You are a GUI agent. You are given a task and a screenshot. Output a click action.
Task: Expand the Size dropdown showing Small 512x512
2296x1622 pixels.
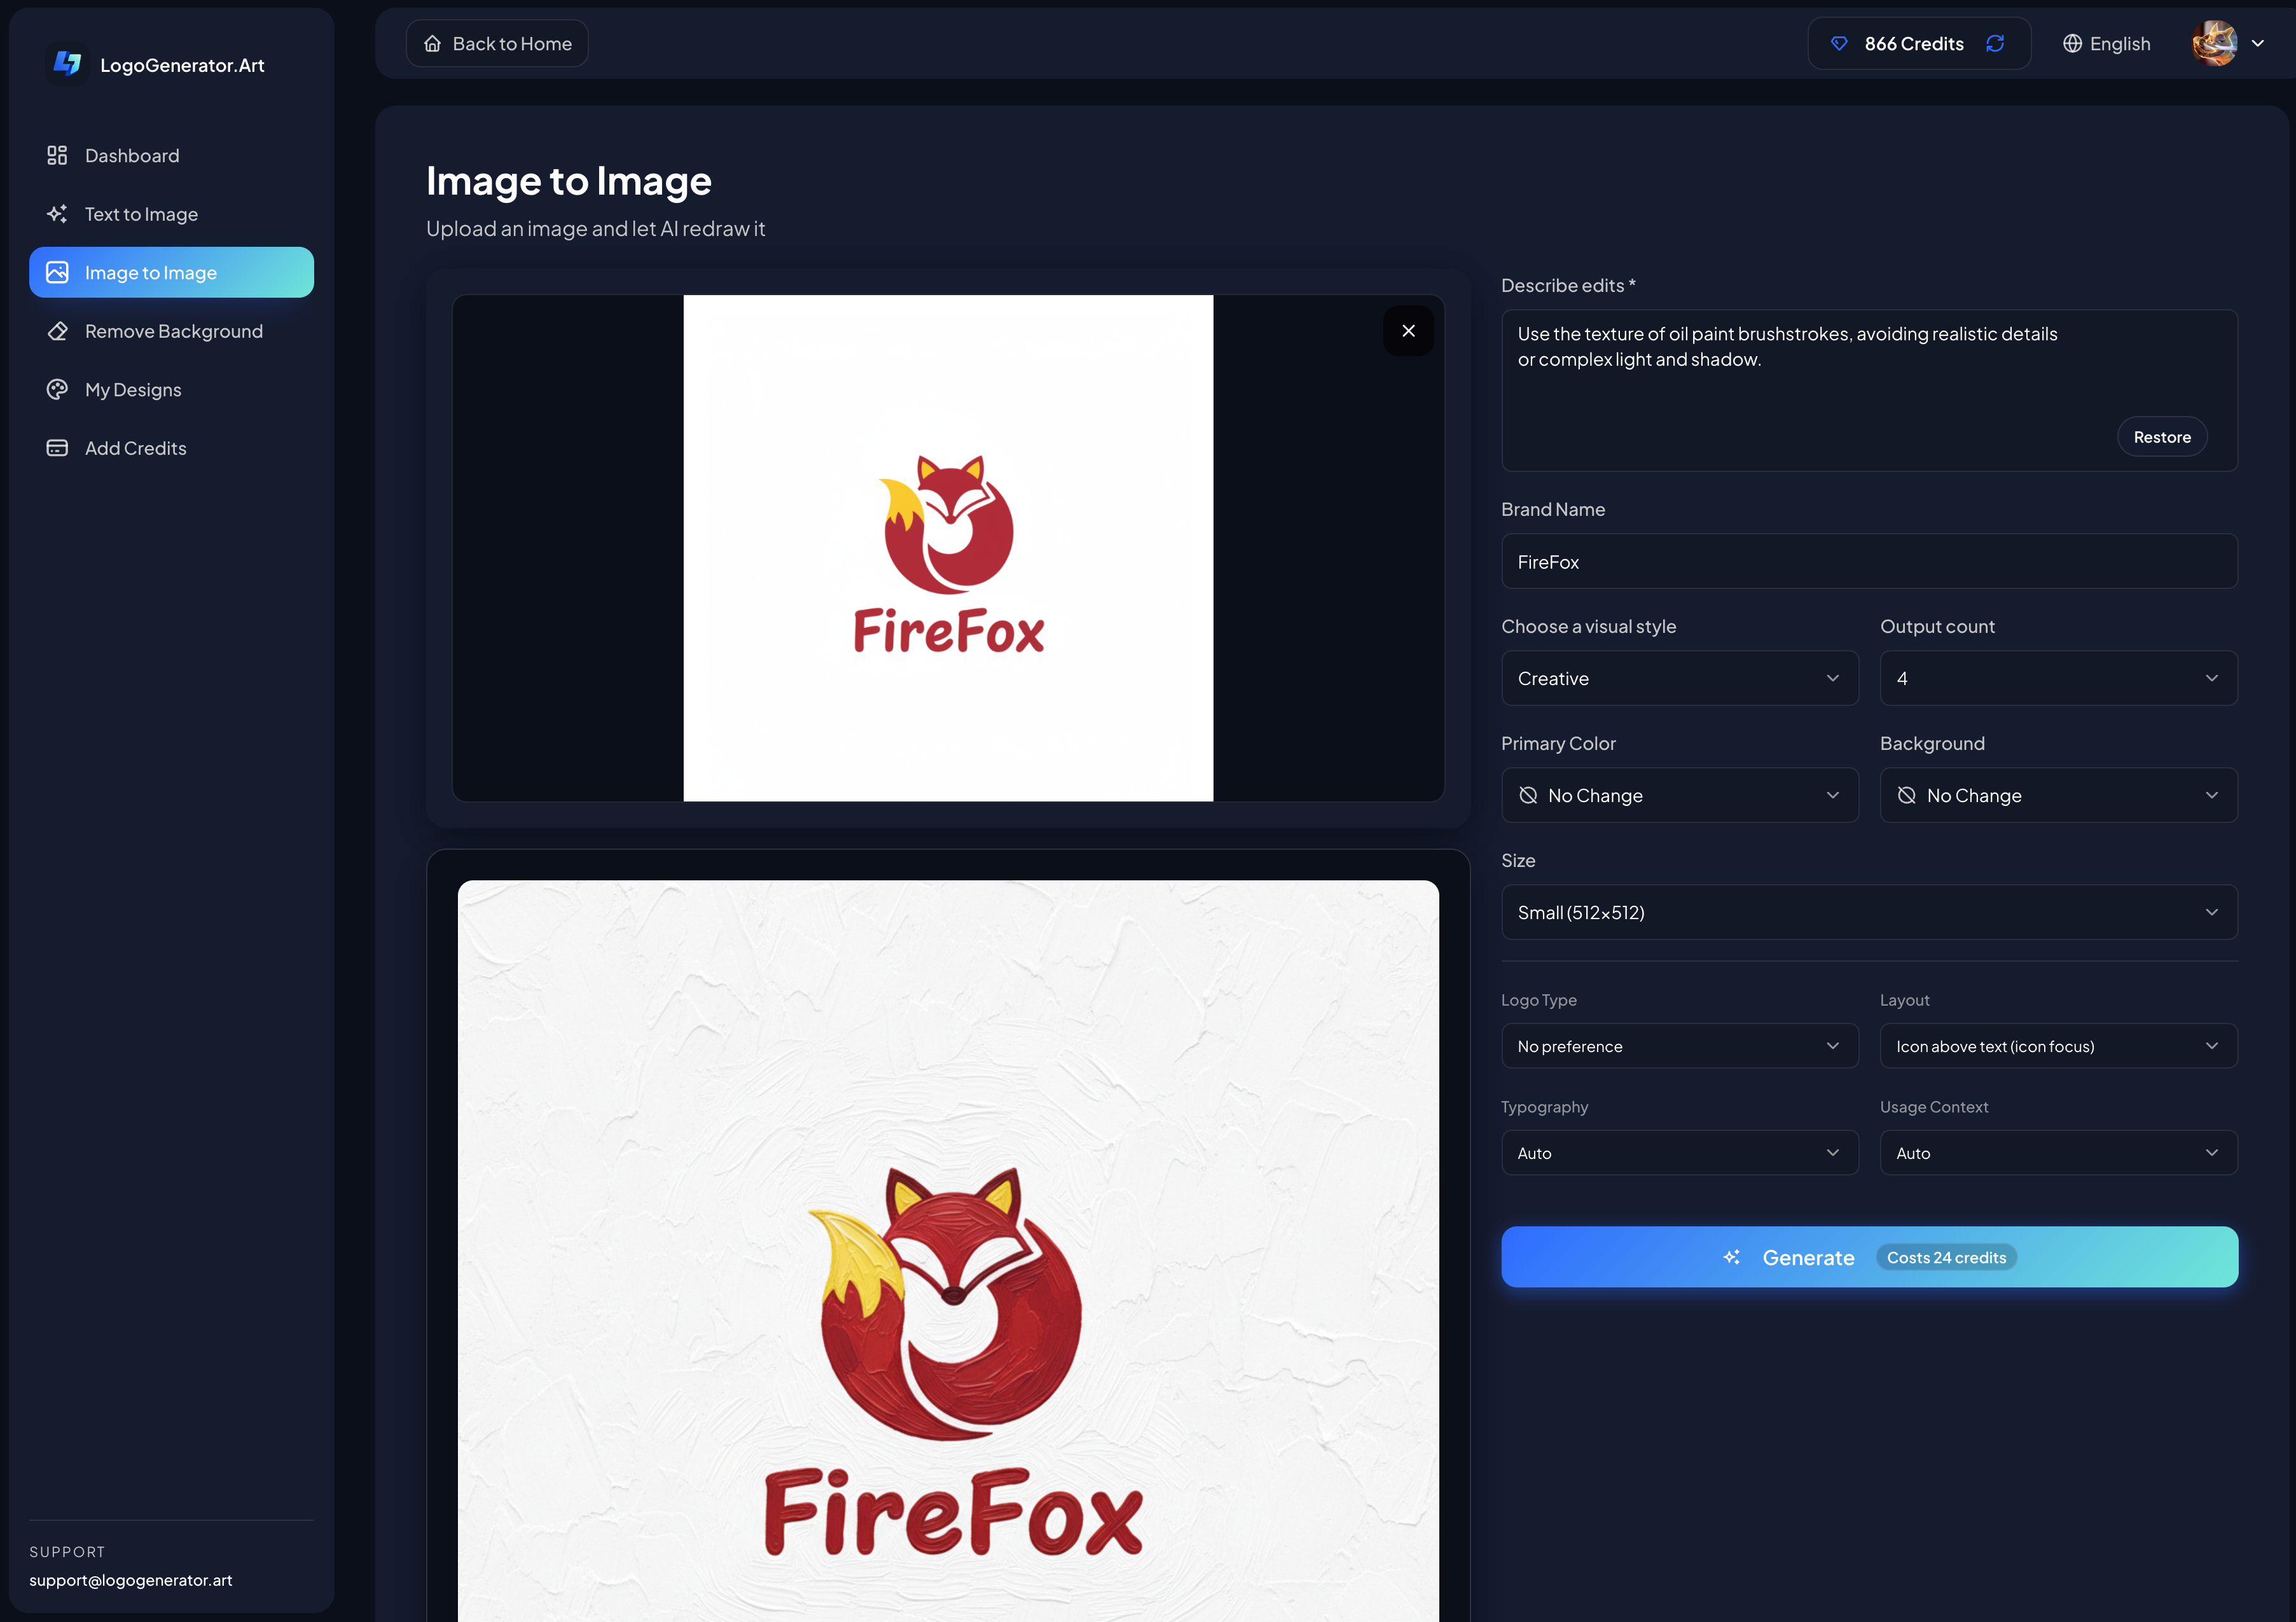1868,912
